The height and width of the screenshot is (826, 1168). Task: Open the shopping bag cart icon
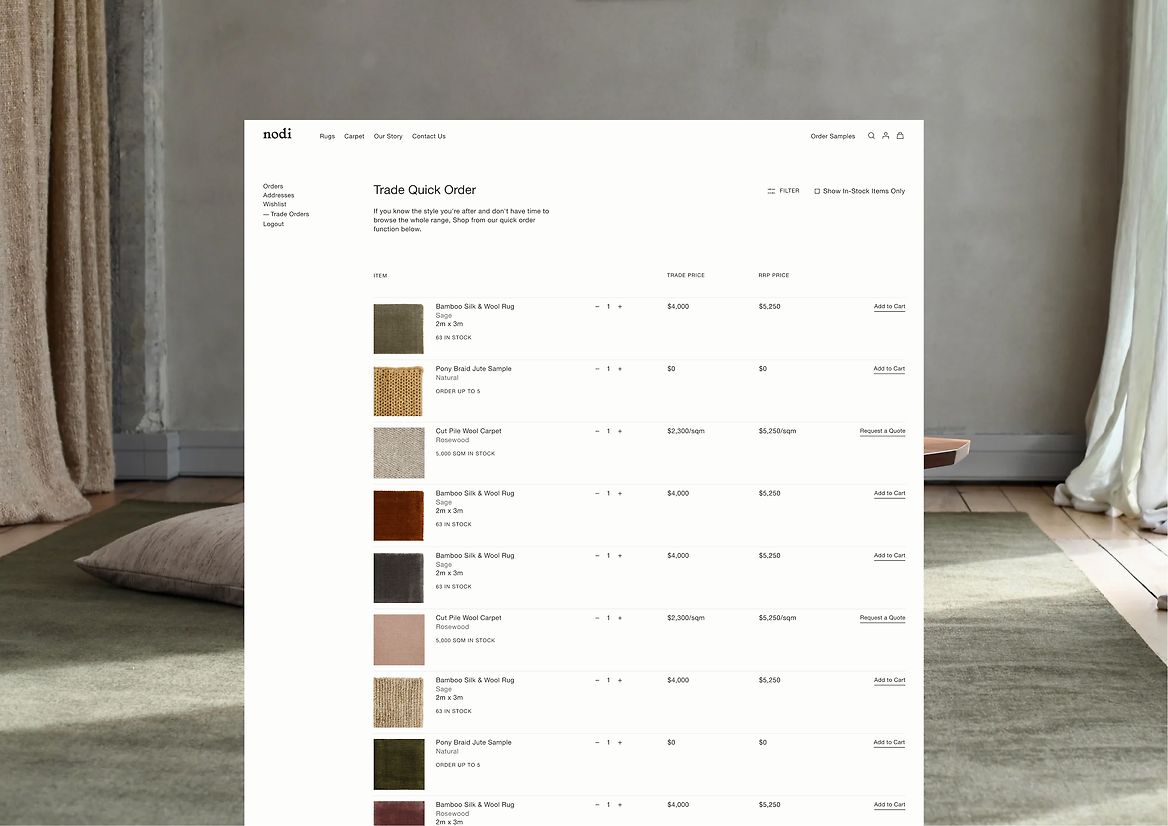(900, 136)
